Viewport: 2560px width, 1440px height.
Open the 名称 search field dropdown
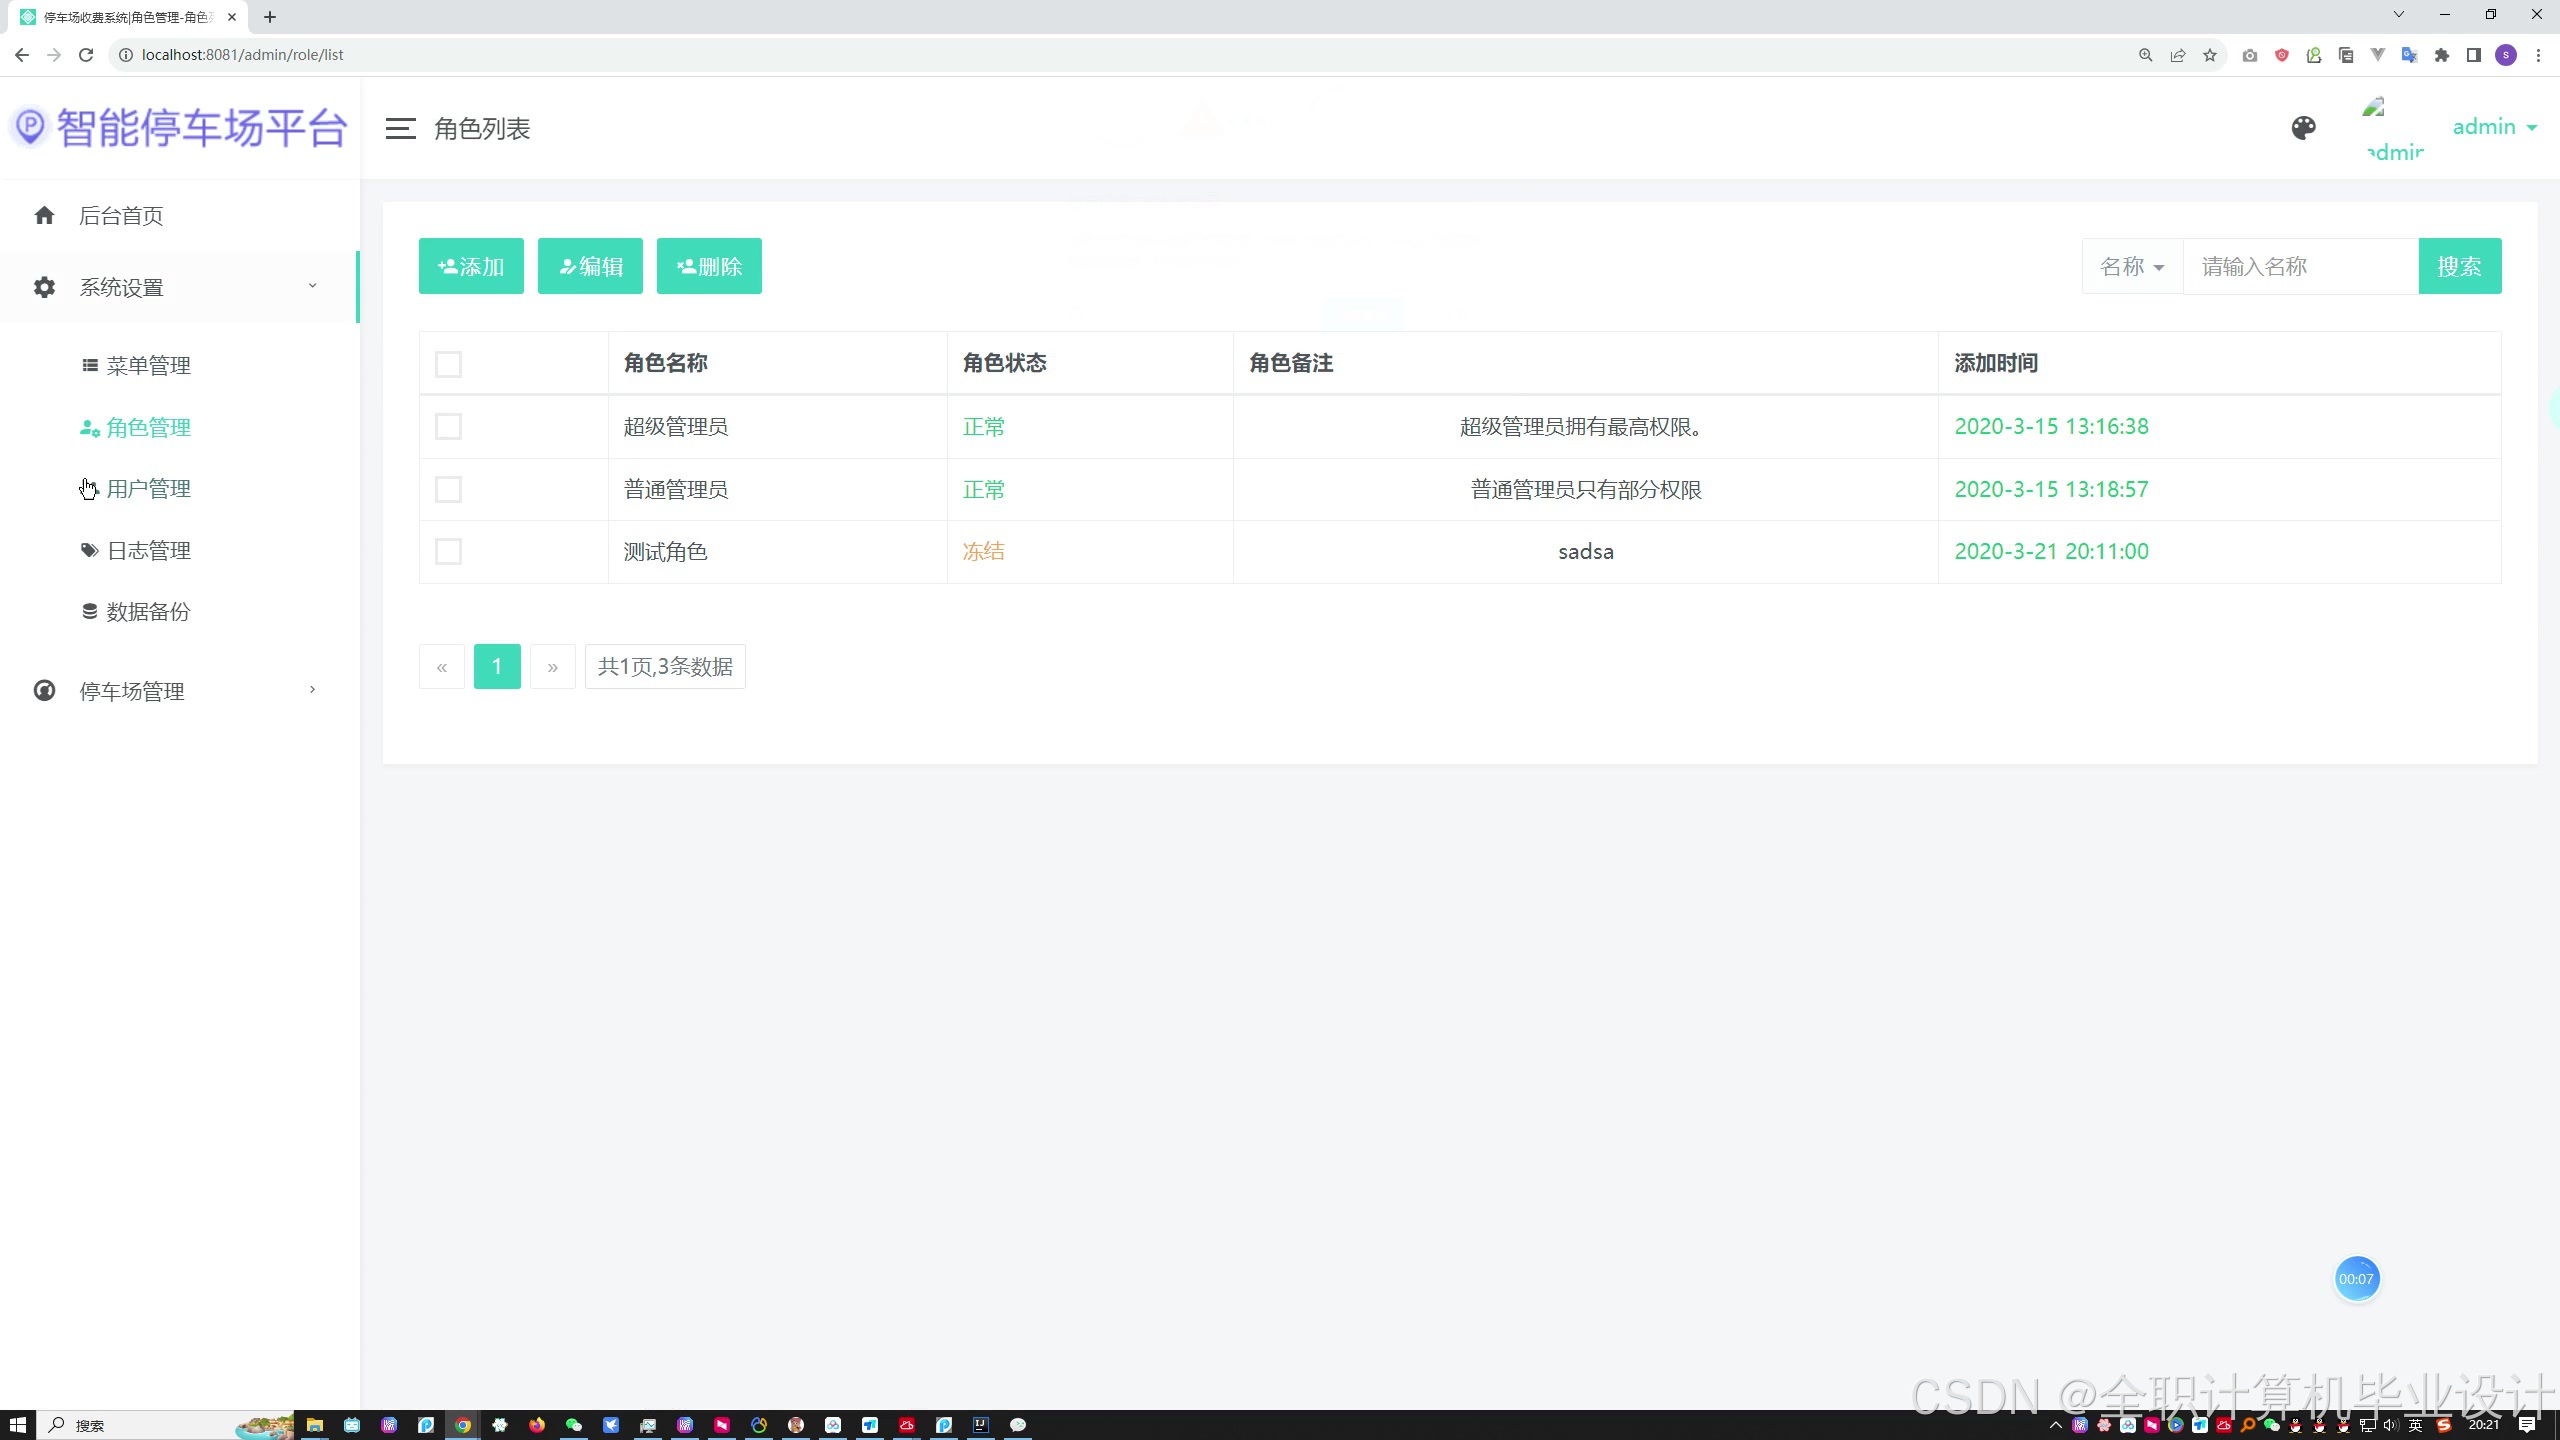coord(2132,267)
